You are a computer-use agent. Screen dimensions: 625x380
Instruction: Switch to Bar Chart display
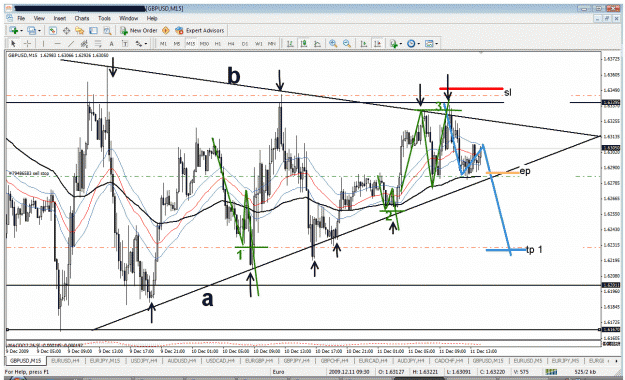(290, 43)
